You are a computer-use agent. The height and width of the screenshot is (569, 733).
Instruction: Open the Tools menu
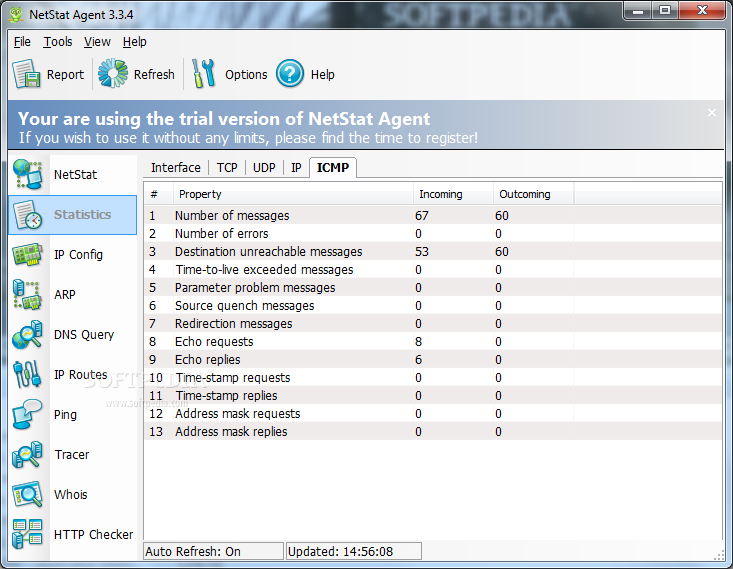click(58, 42)
